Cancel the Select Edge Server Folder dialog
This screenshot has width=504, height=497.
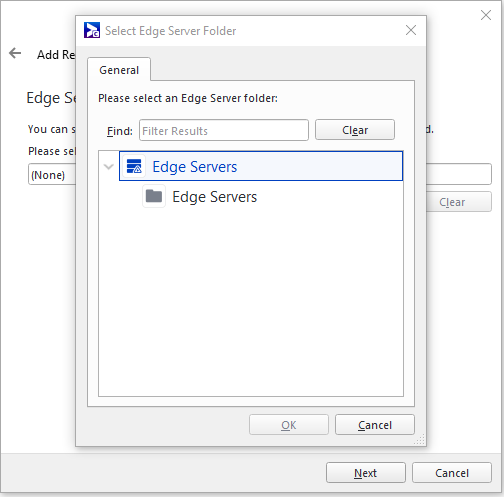click(x=375, y=425)
